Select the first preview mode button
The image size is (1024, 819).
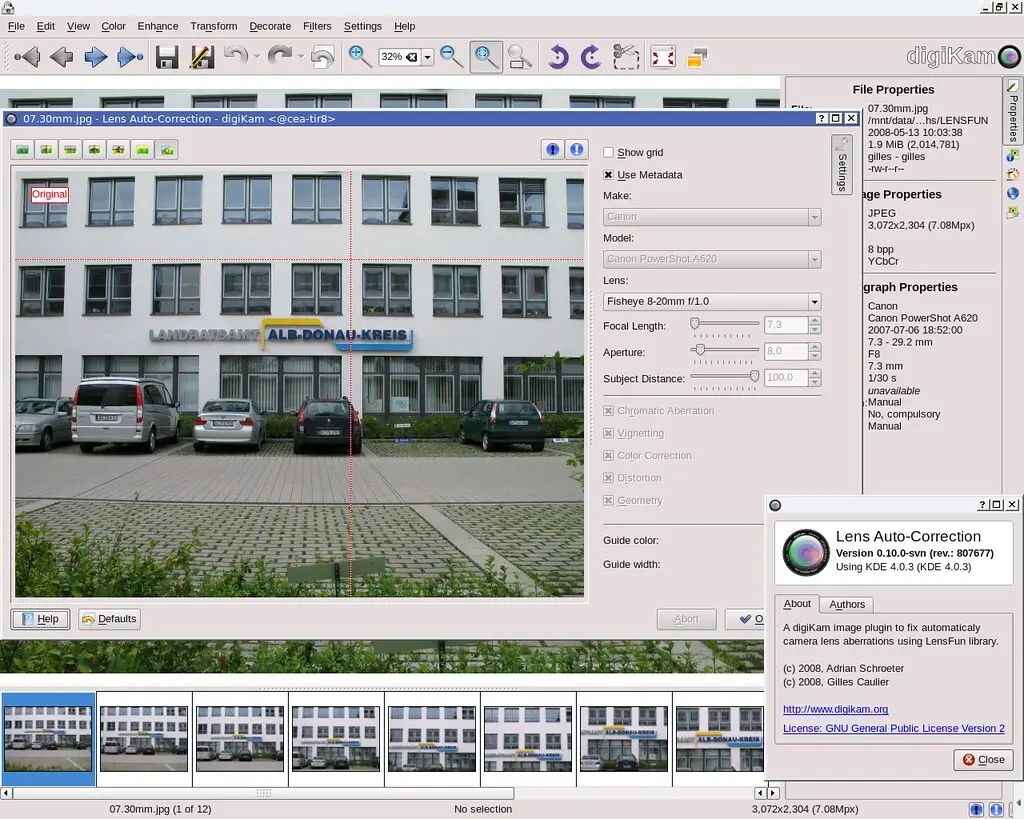point(22,150)
